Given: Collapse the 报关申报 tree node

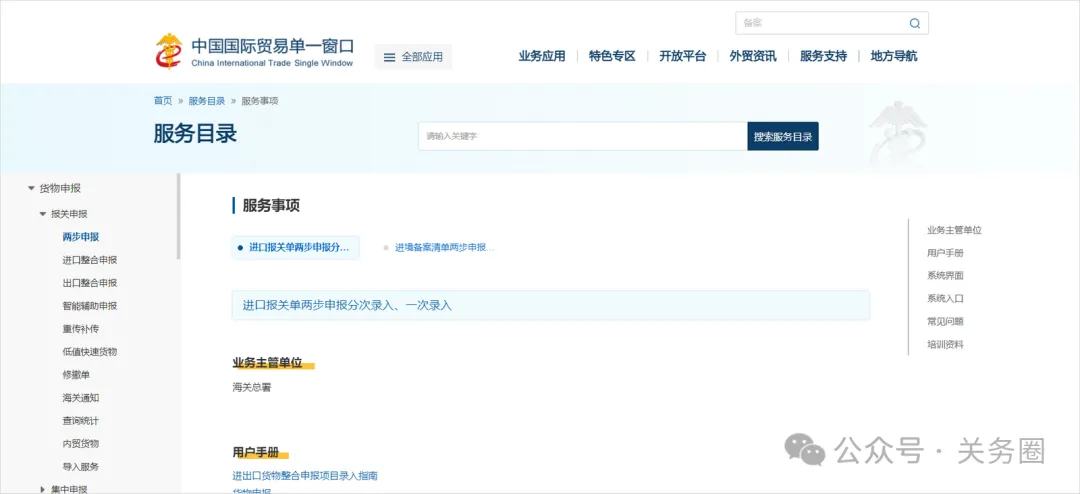Looking at the screenshot, I should point(43,214).
